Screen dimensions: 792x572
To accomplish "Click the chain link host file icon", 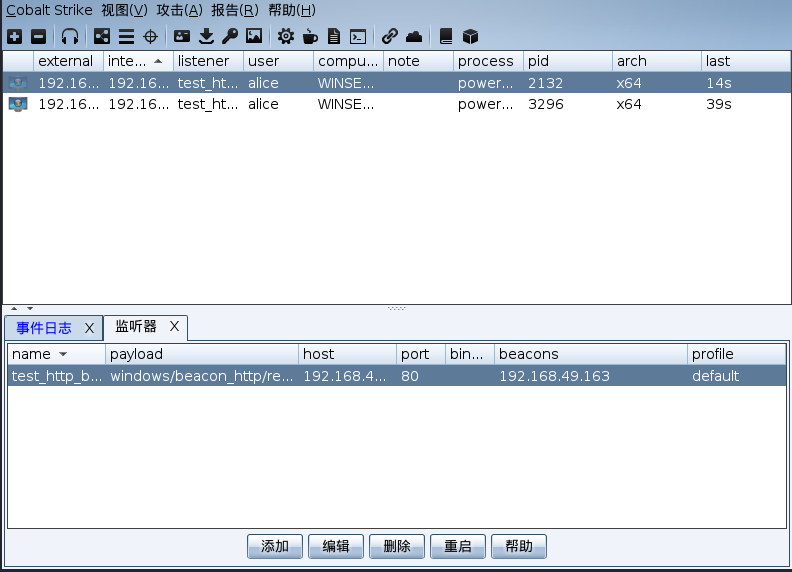I will click(x=390, y=36).
